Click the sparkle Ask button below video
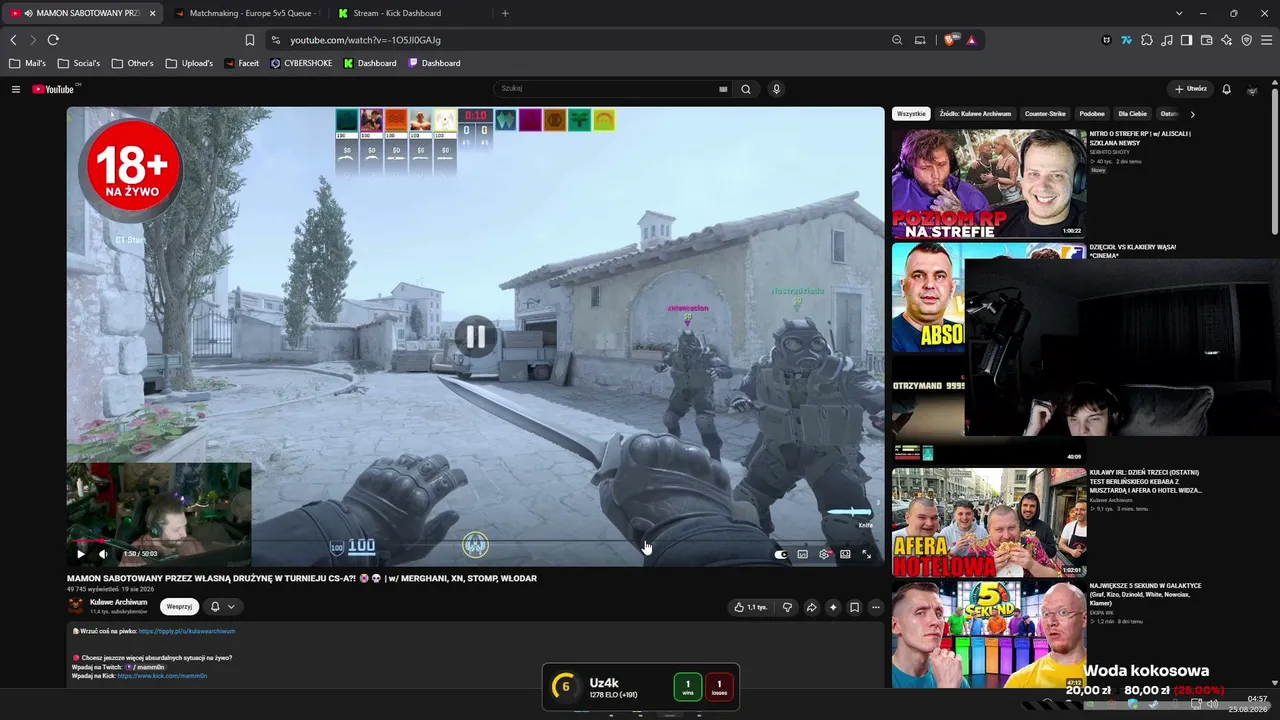1280x720 pixels. click(833, 607)
